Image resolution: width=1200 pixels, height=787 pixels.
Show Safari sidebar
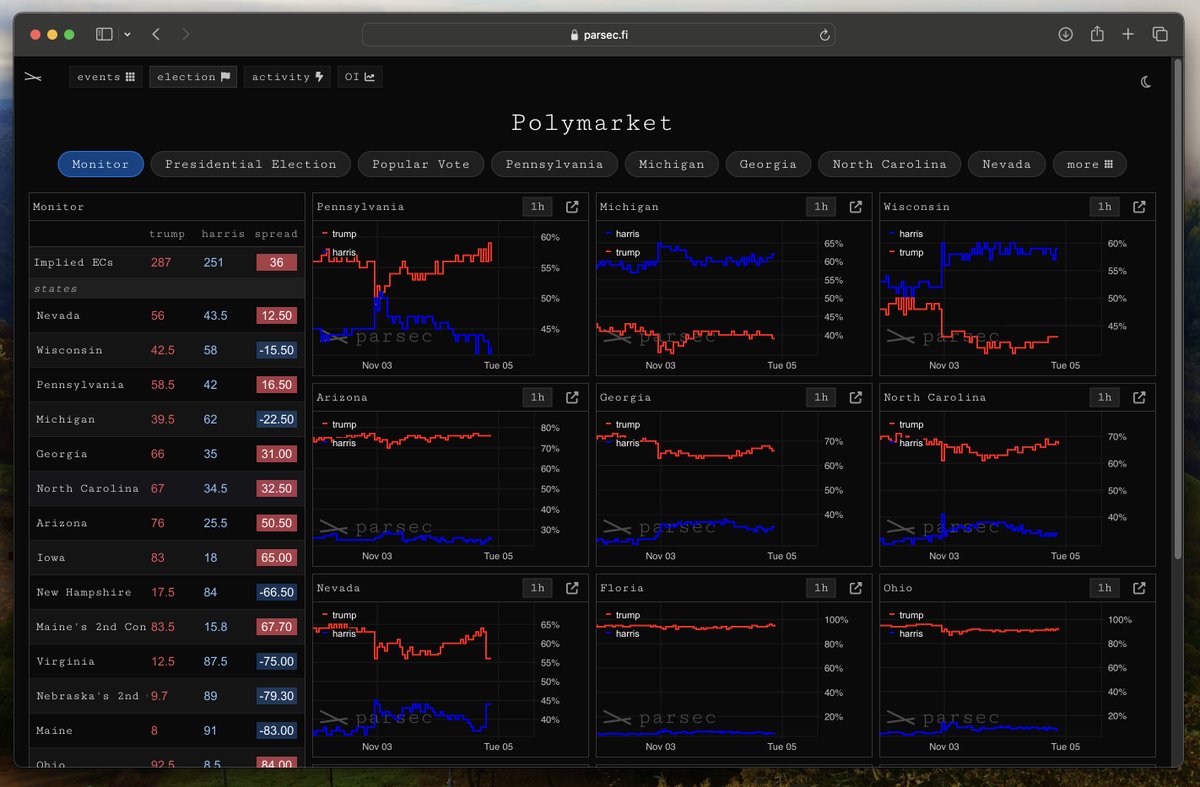(x=104, y=34)
